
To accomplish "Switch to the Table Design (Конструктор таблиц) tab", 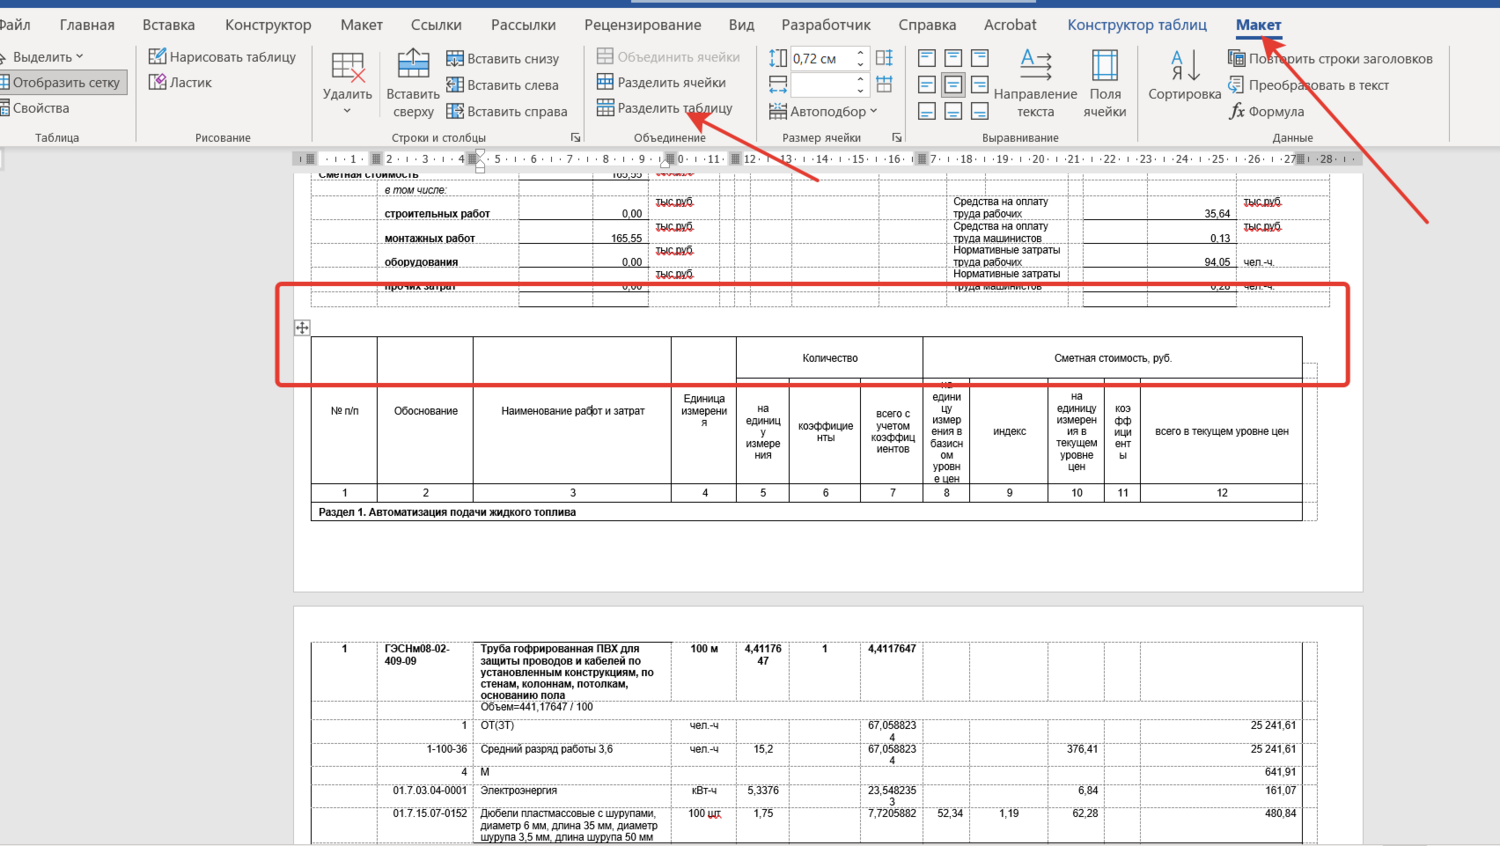I will pos(1136,24).
